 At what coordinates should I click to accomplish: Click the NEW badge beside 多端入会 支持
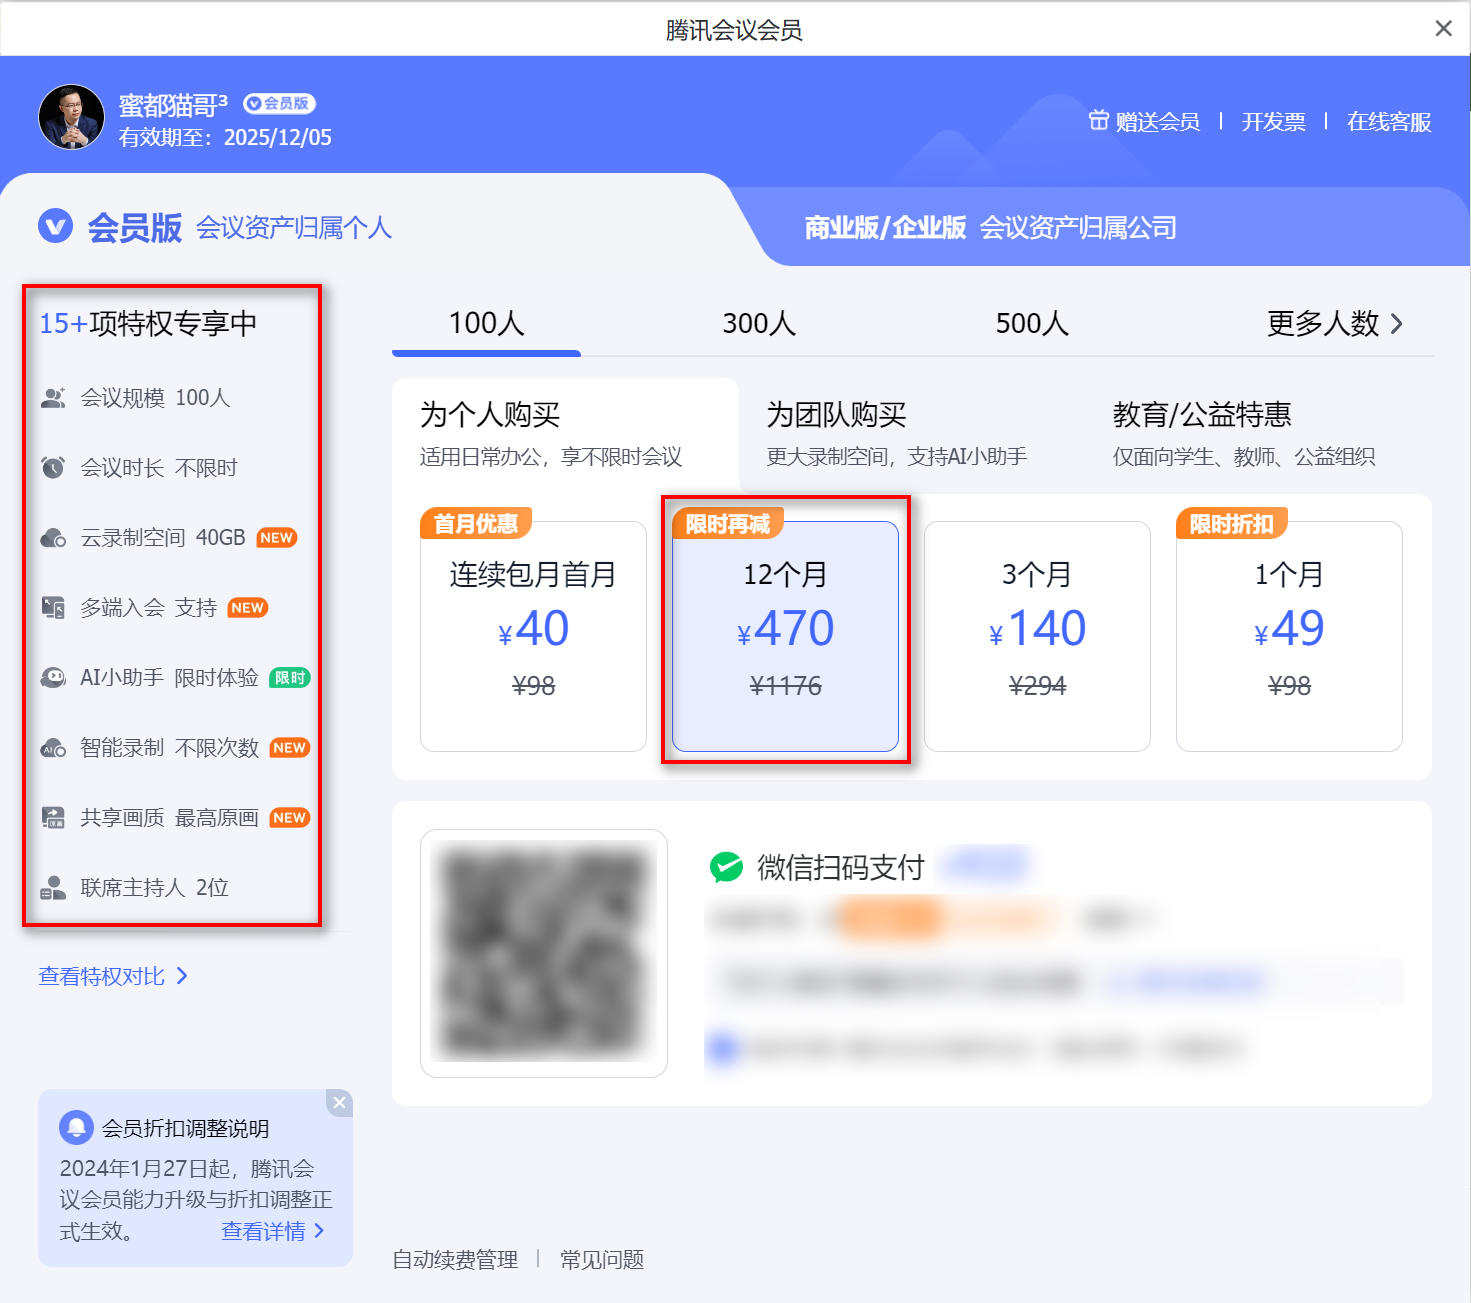(x=247, y=608)
